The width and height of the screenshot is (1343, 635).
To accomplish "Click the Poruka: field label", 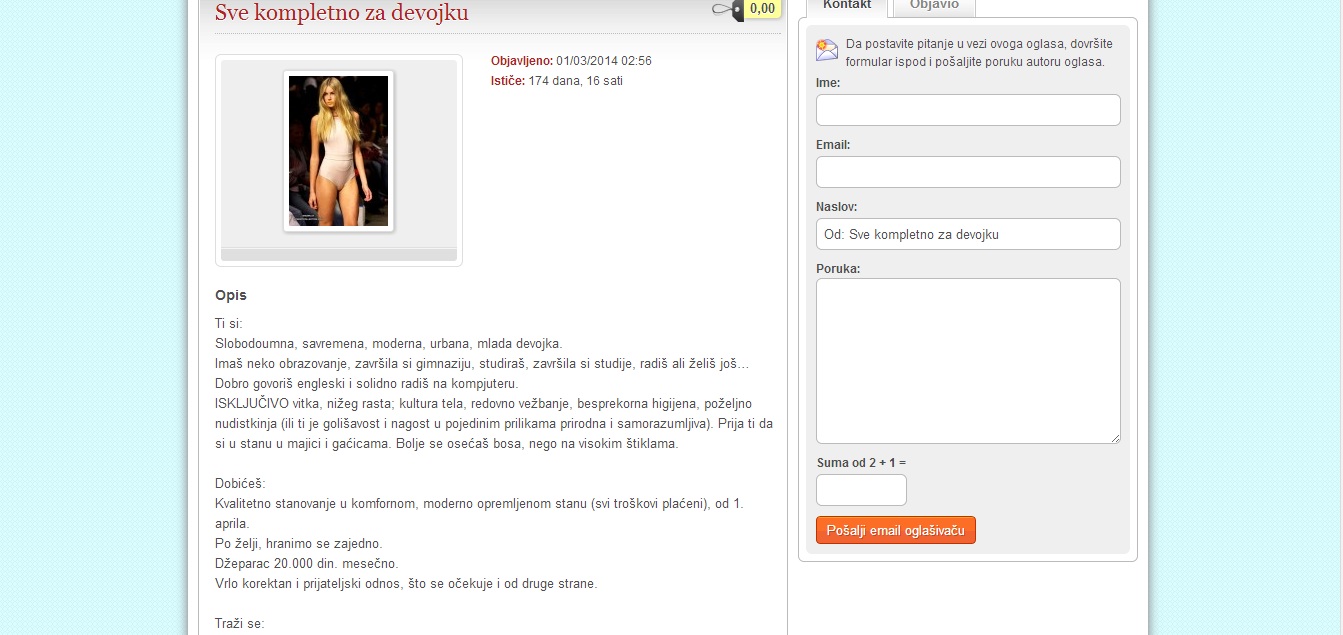I will [837, 269].
